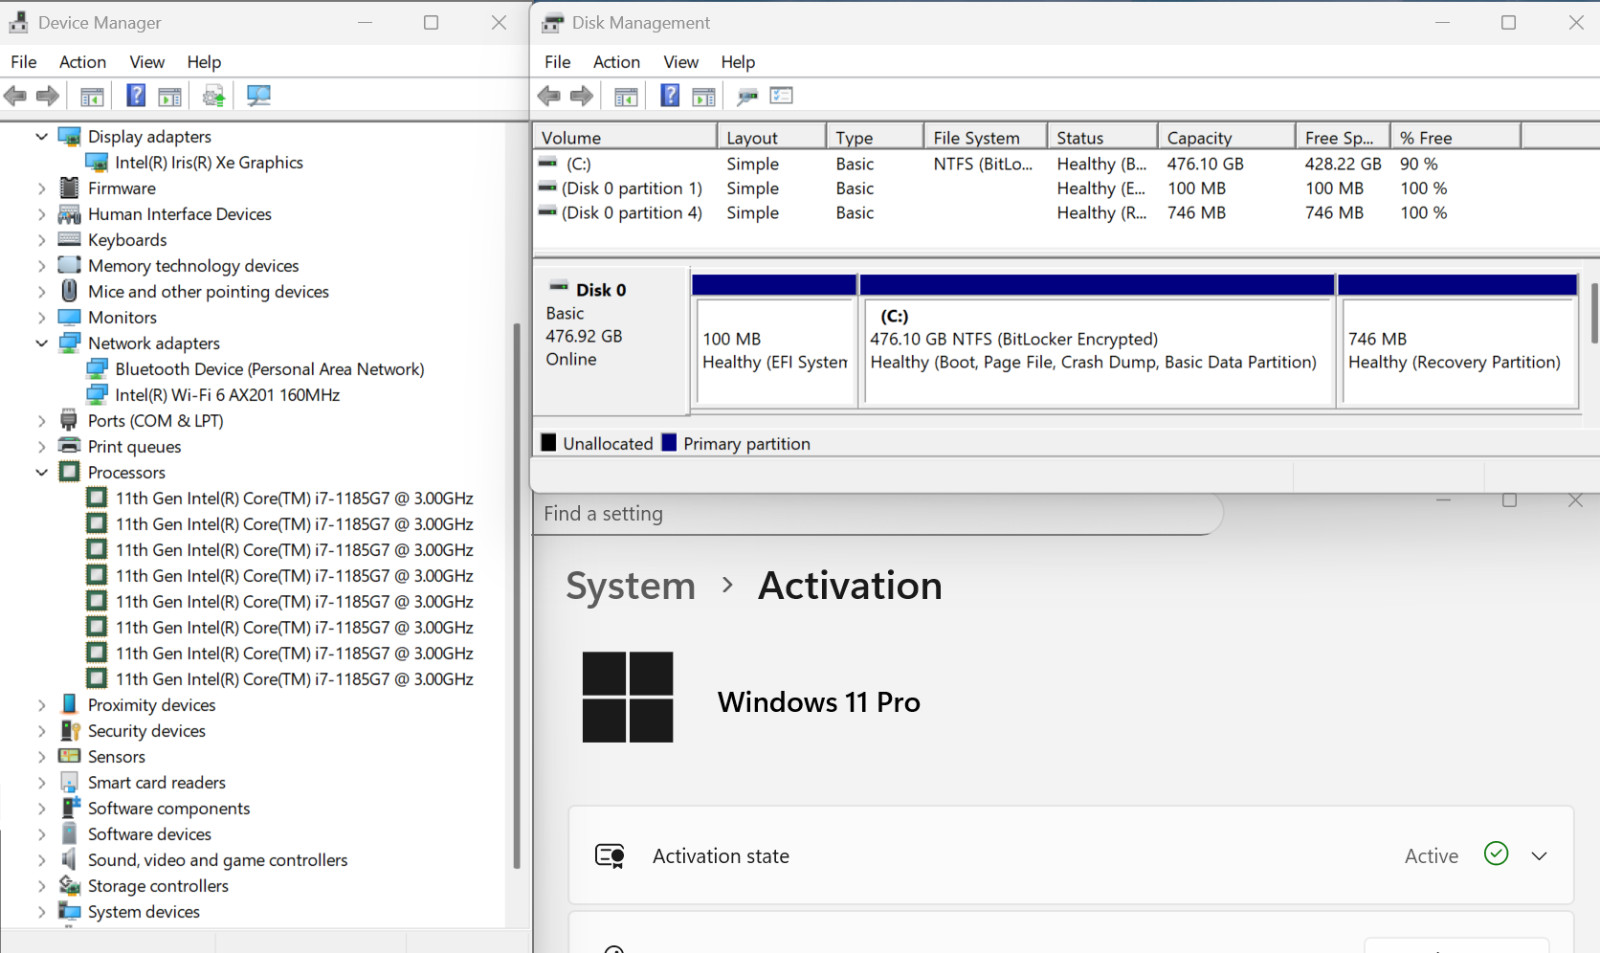This screenshot has height=953, width=1600.
Task: Open Help icon in Device Manager toolbar
Action: pyautogui.click(x=136, y=96)
